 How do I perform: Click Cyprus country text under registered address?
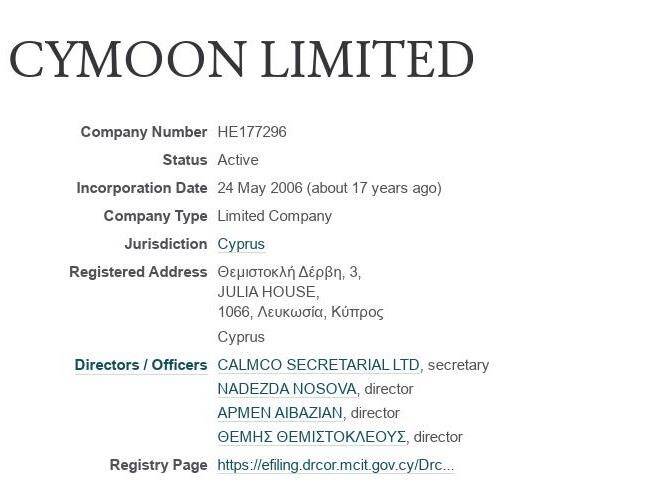click(x=241, y=337)
